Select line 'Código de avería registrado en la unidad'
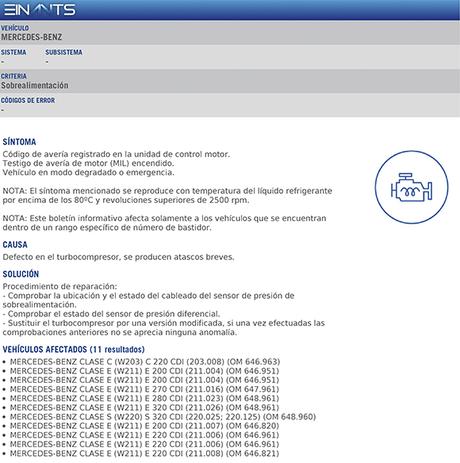 click(116, 154)
